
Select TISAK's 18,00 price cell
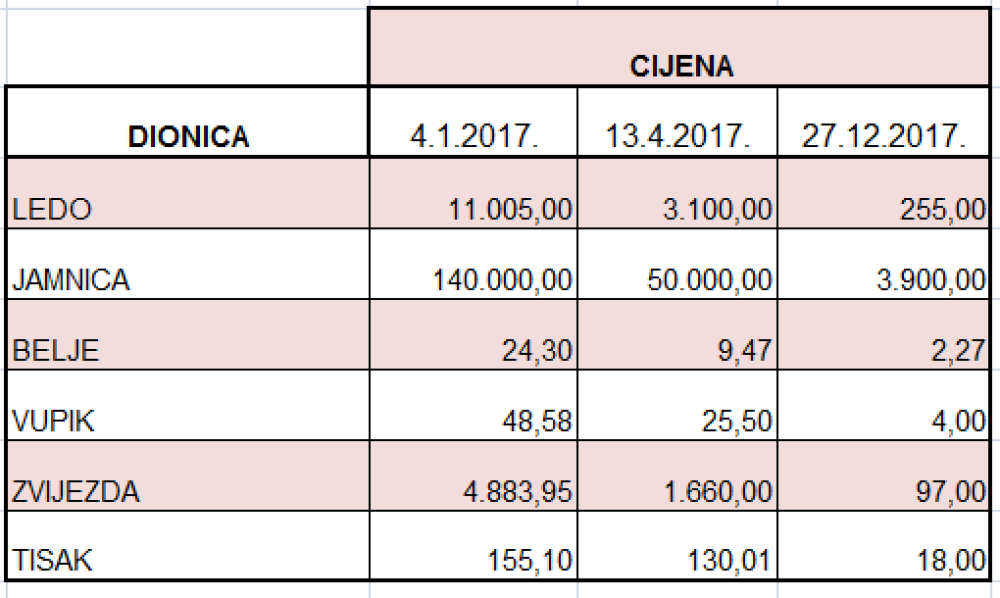[x=884, y=546]
